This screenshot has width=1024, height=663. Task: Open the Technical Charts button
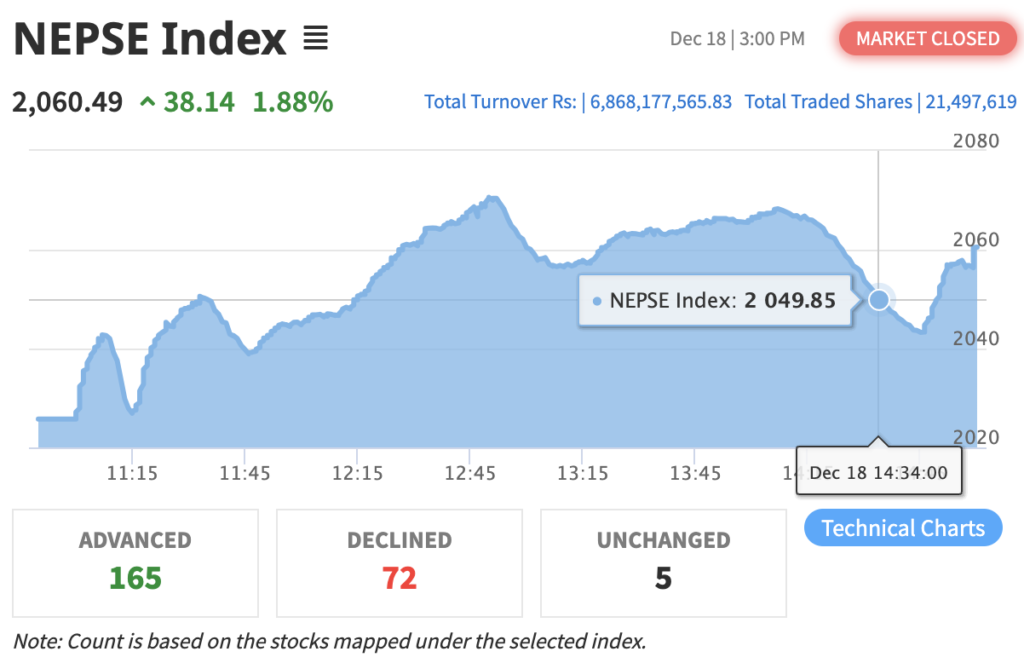coord(902,528)
